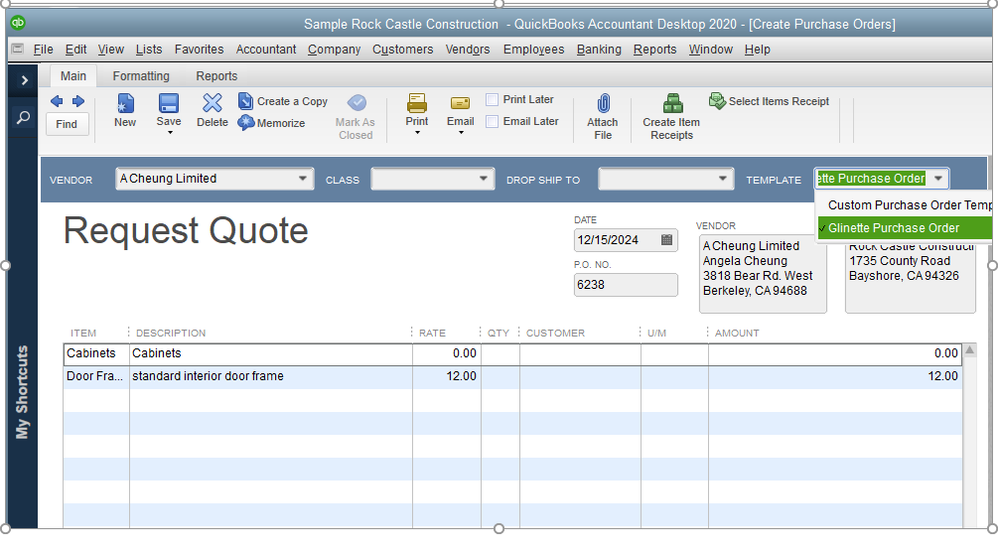Click the Find button

click(x=66, y=124)
